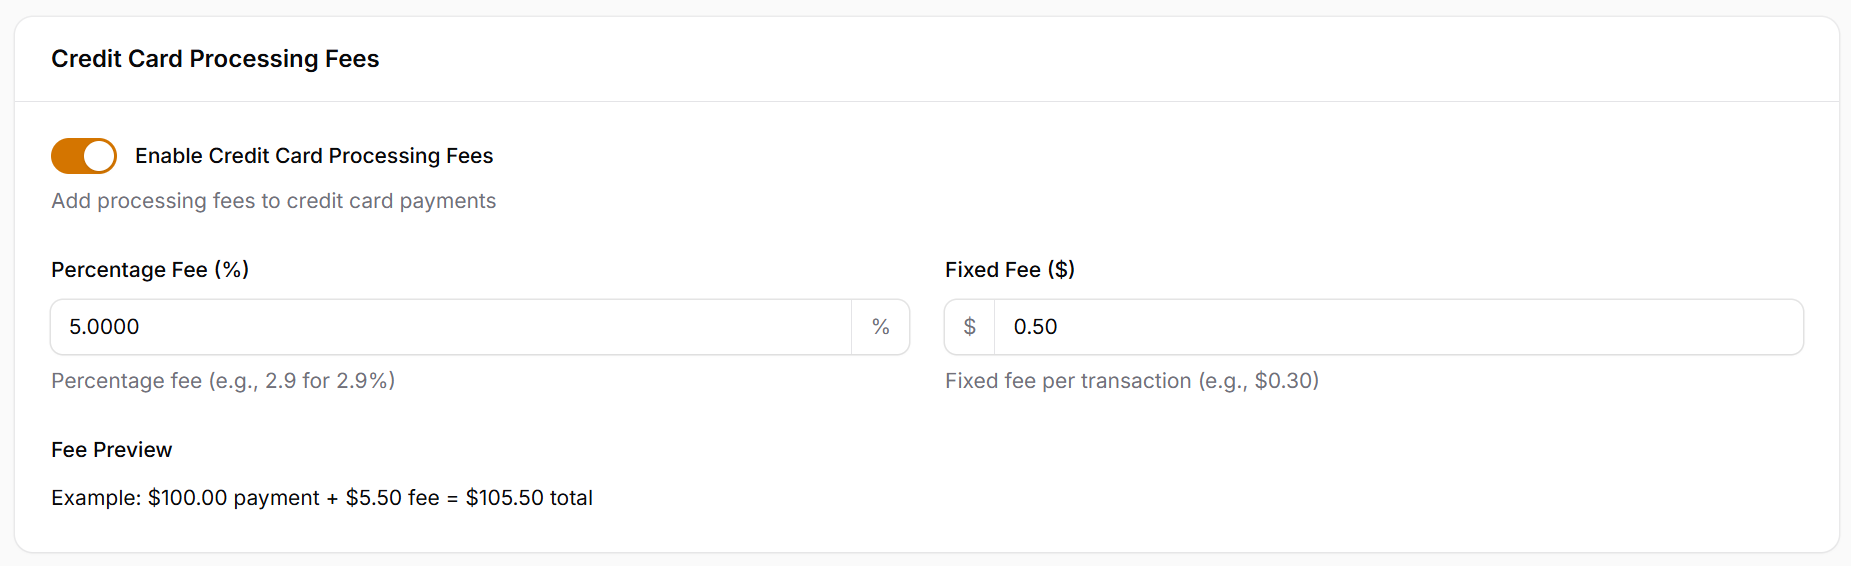The image size is (1851, 566).
Task: Click the "$0.30" example in the fixed fee hint
Action: (1282, 381)
